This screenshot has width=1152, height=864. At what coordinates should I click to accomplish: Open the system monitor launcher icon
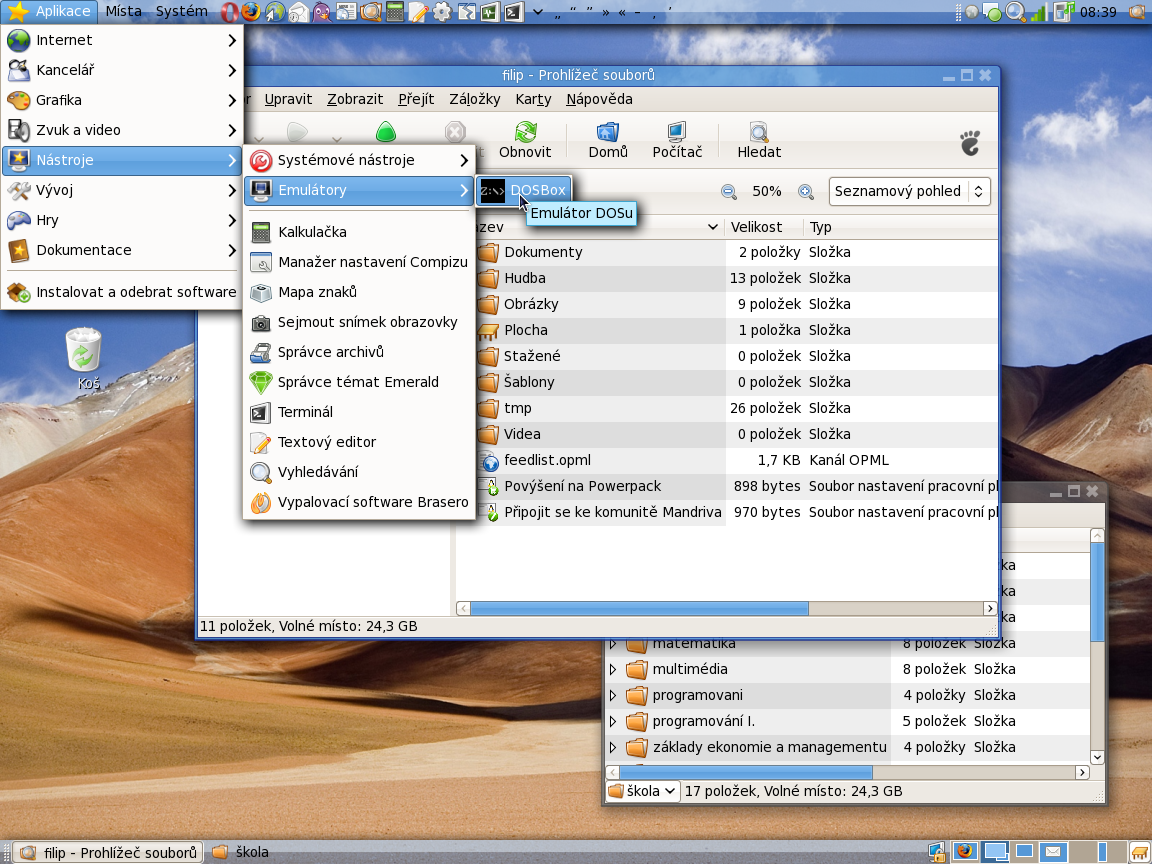tap(490, 12)
